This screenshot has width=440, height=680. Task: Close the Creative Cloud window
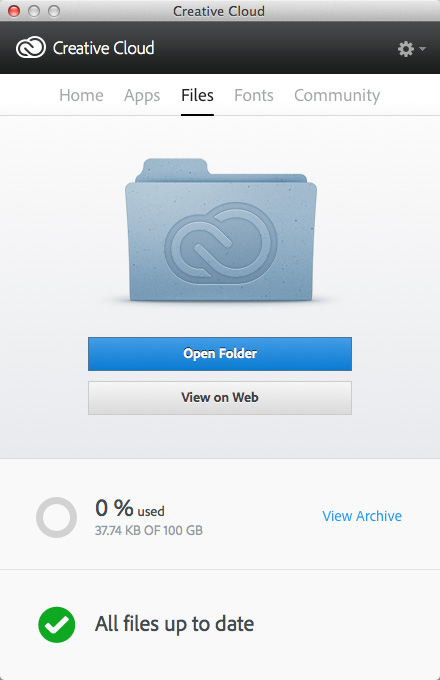(14, 11)
